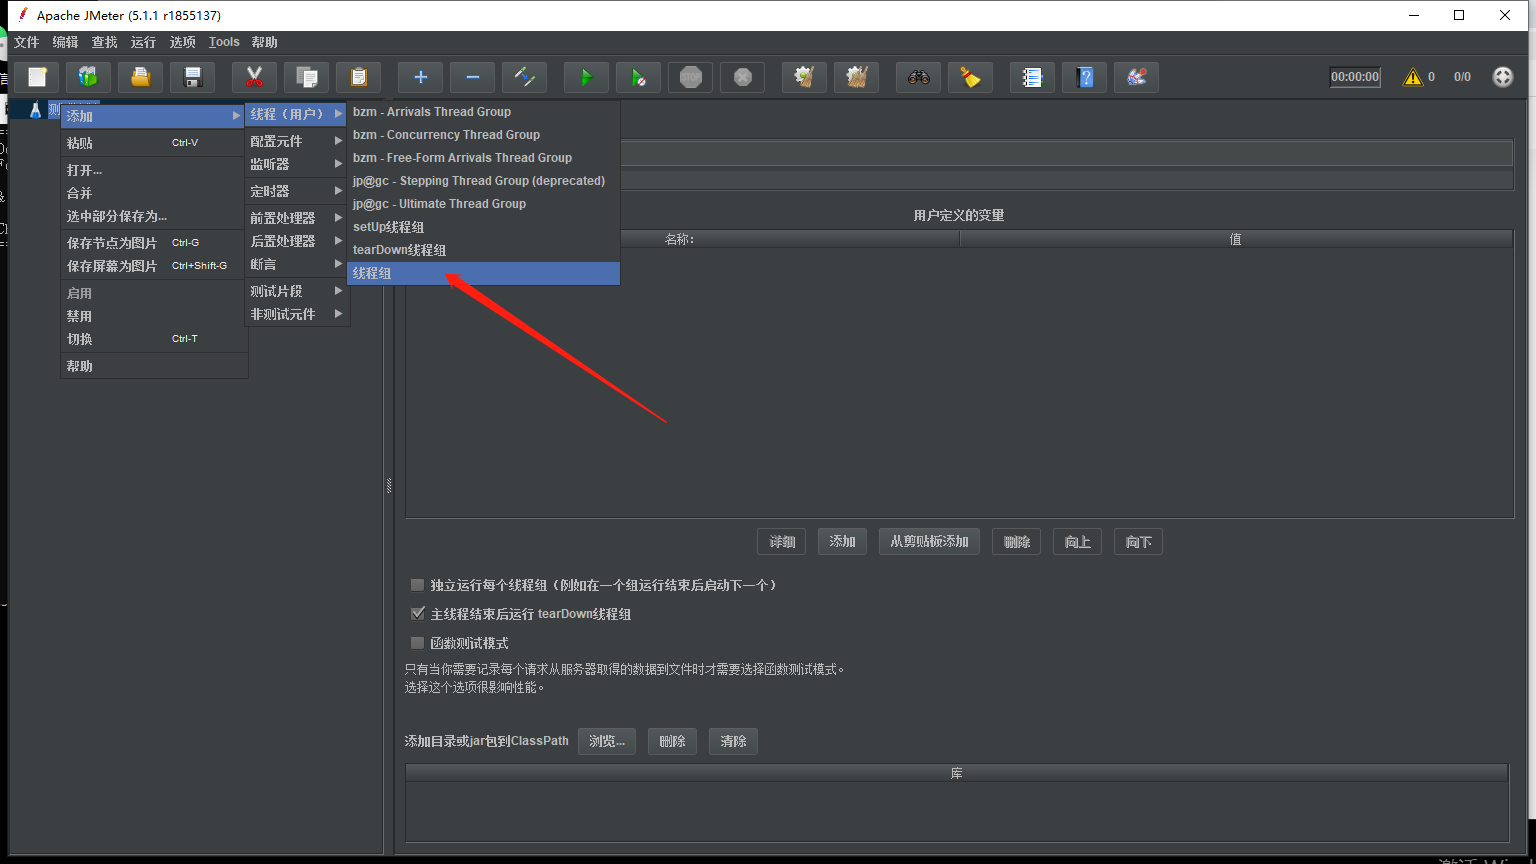Click the test plan flask icon
Image resolution: width=1536 pixels, height=864 pixels.
35,110
